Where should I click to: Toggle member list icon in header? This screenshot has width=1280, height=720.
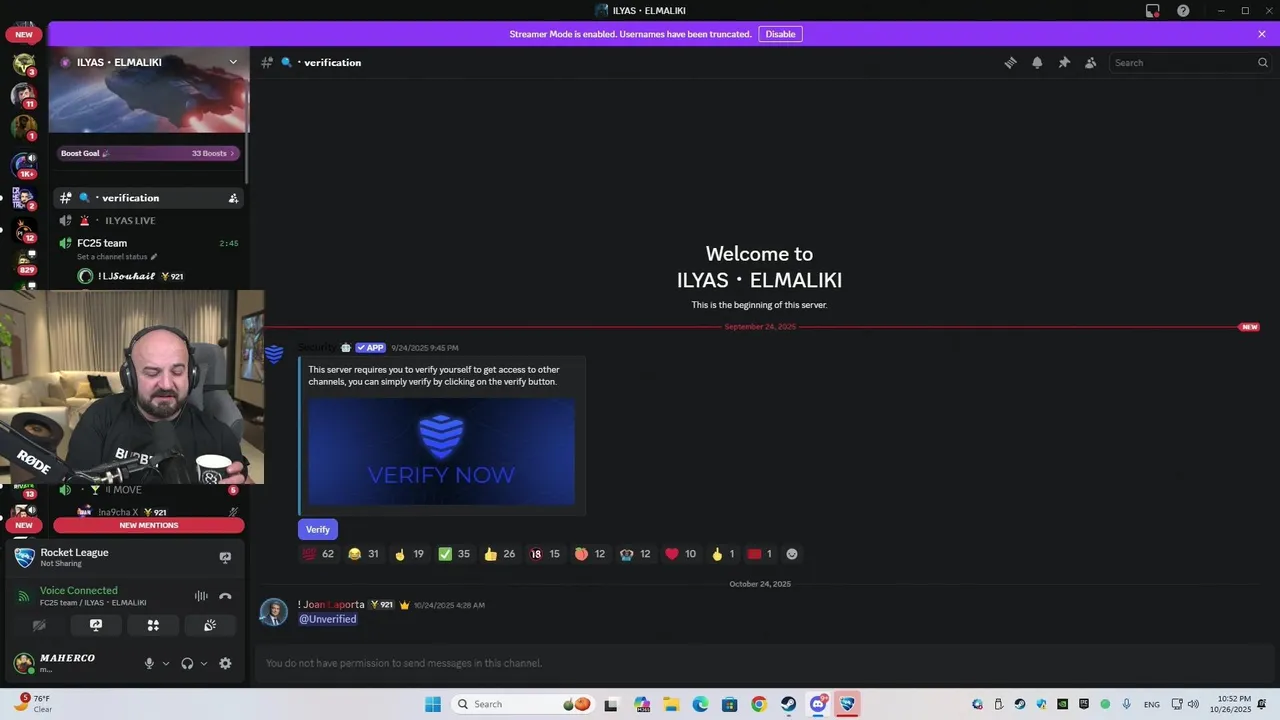1091,62
